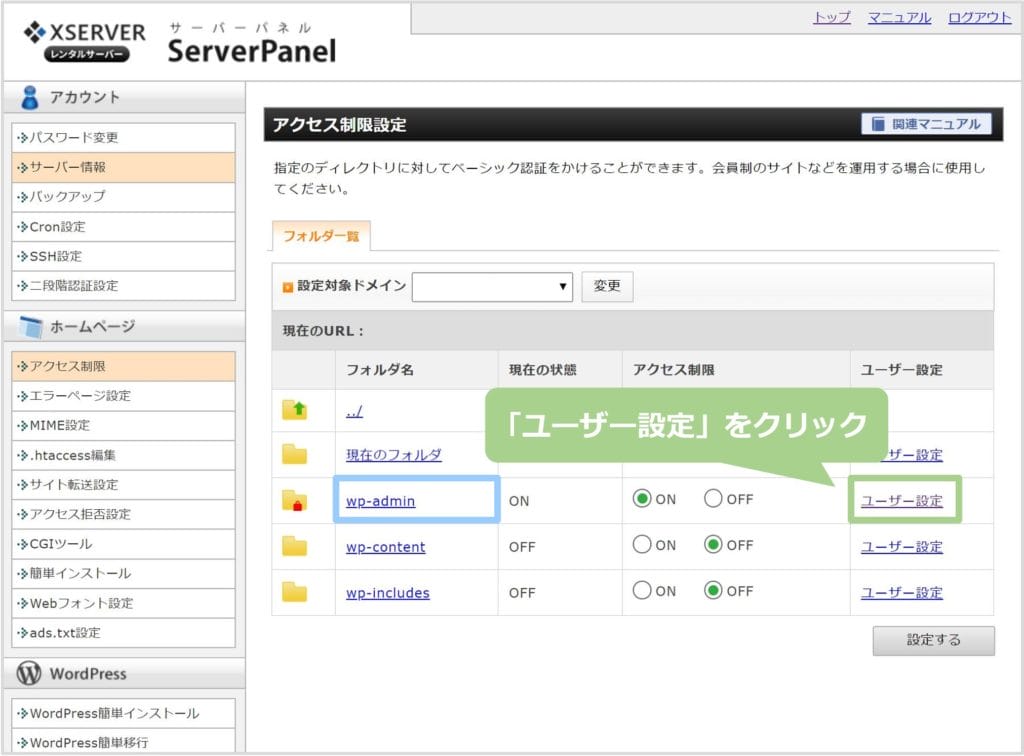The image size is (1024, 756).
Task: Click the ログアウト link at top
Action: click(x=979, y=18)
